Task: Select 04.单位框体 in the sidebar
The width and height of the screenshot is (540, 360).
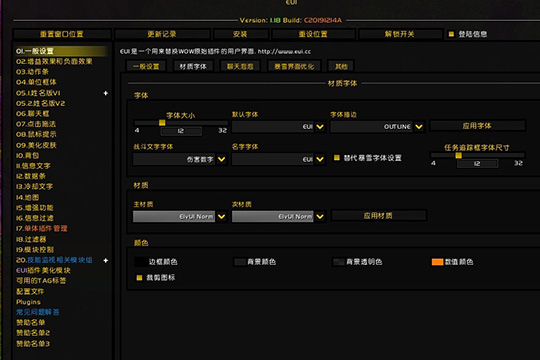Action: [36, 82]
